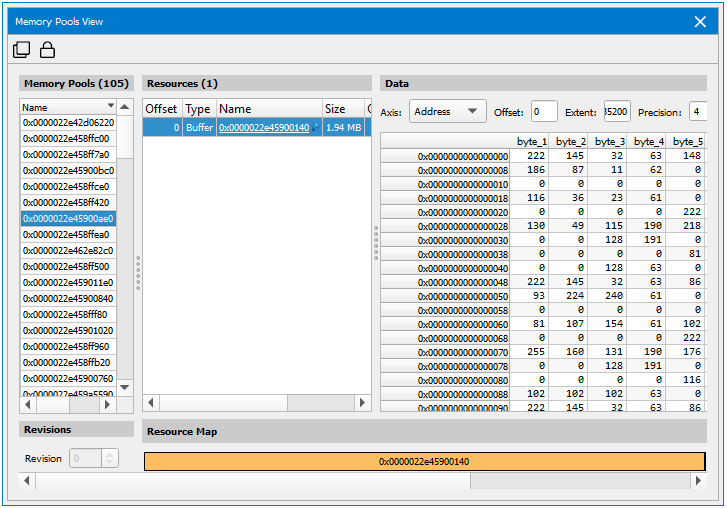Click the orange resource map bar
The height and width of the screenshot is (508, 727).
click(x=424, y=461)
